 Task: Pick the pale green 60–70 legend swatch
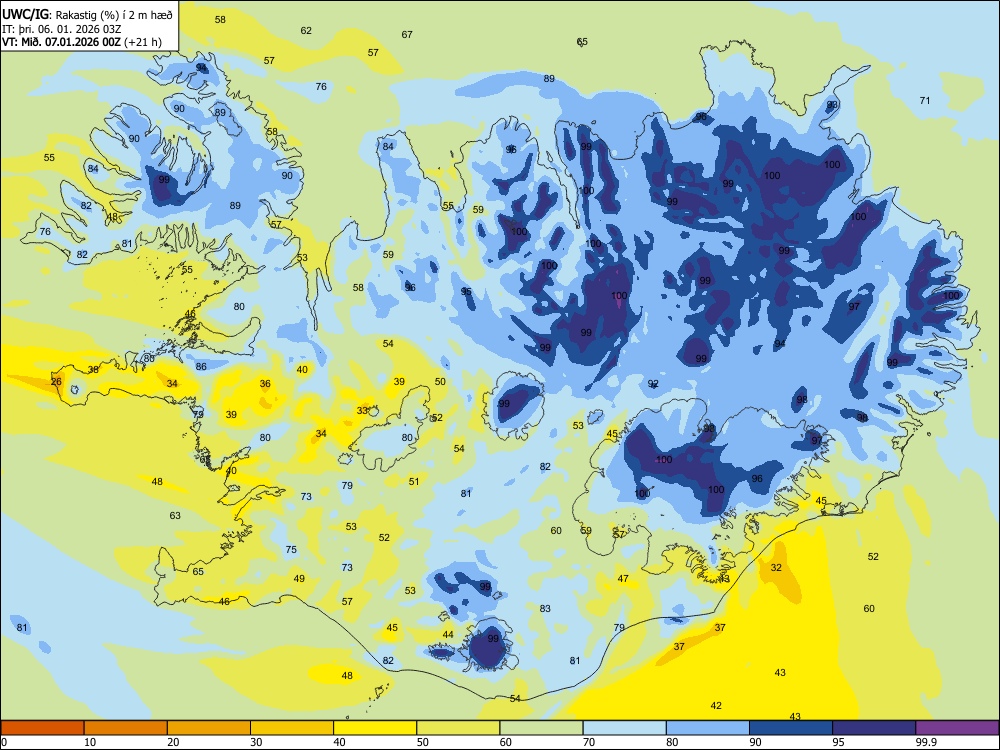(541, 728)
